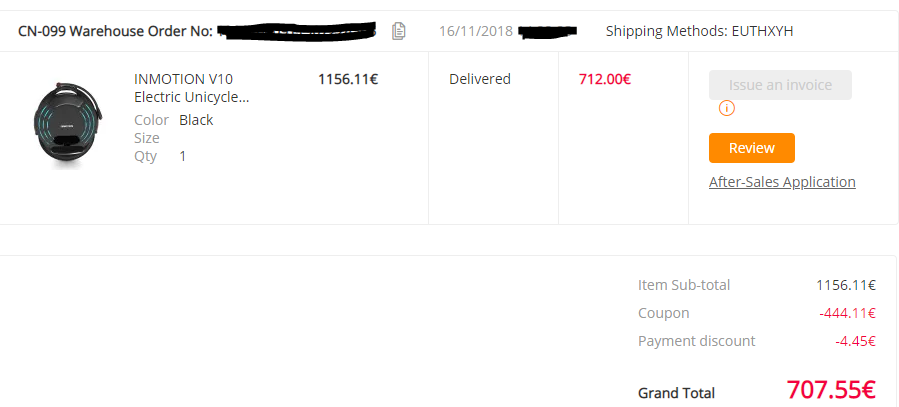Click the 712.00€ red order price
The width and height of the screenshot is (899, 407).
[605, 79]
